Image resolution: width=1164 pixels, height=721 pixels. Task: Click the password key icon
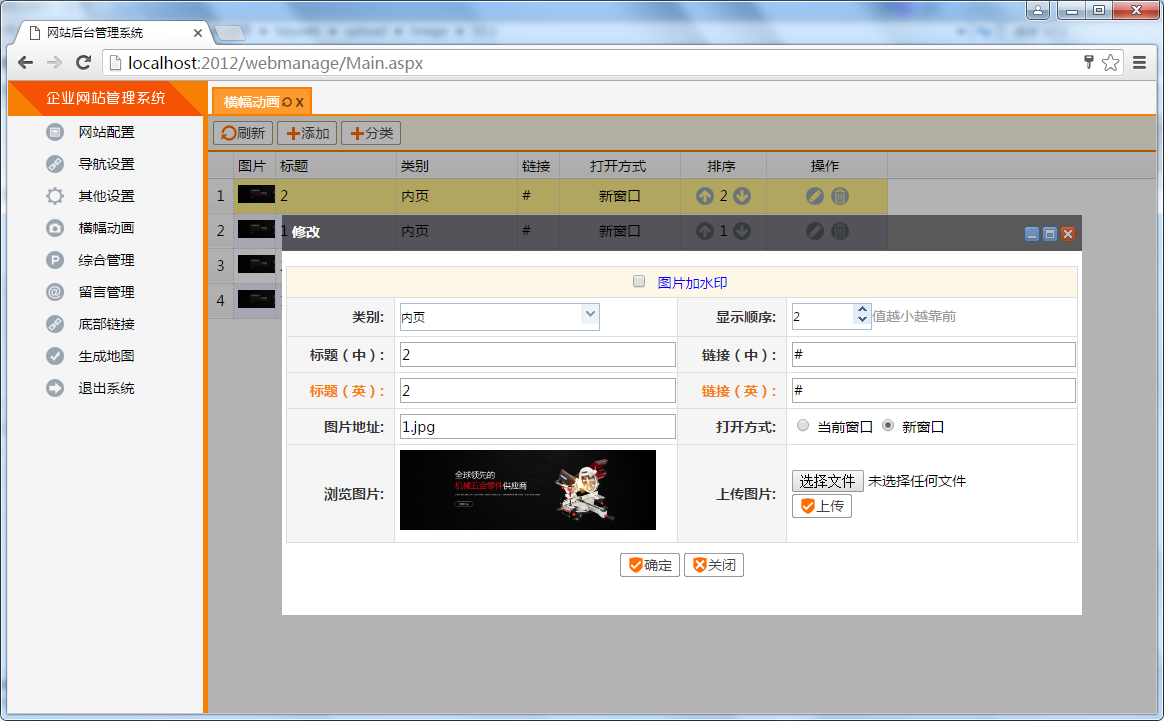[x=1088, y=62]
